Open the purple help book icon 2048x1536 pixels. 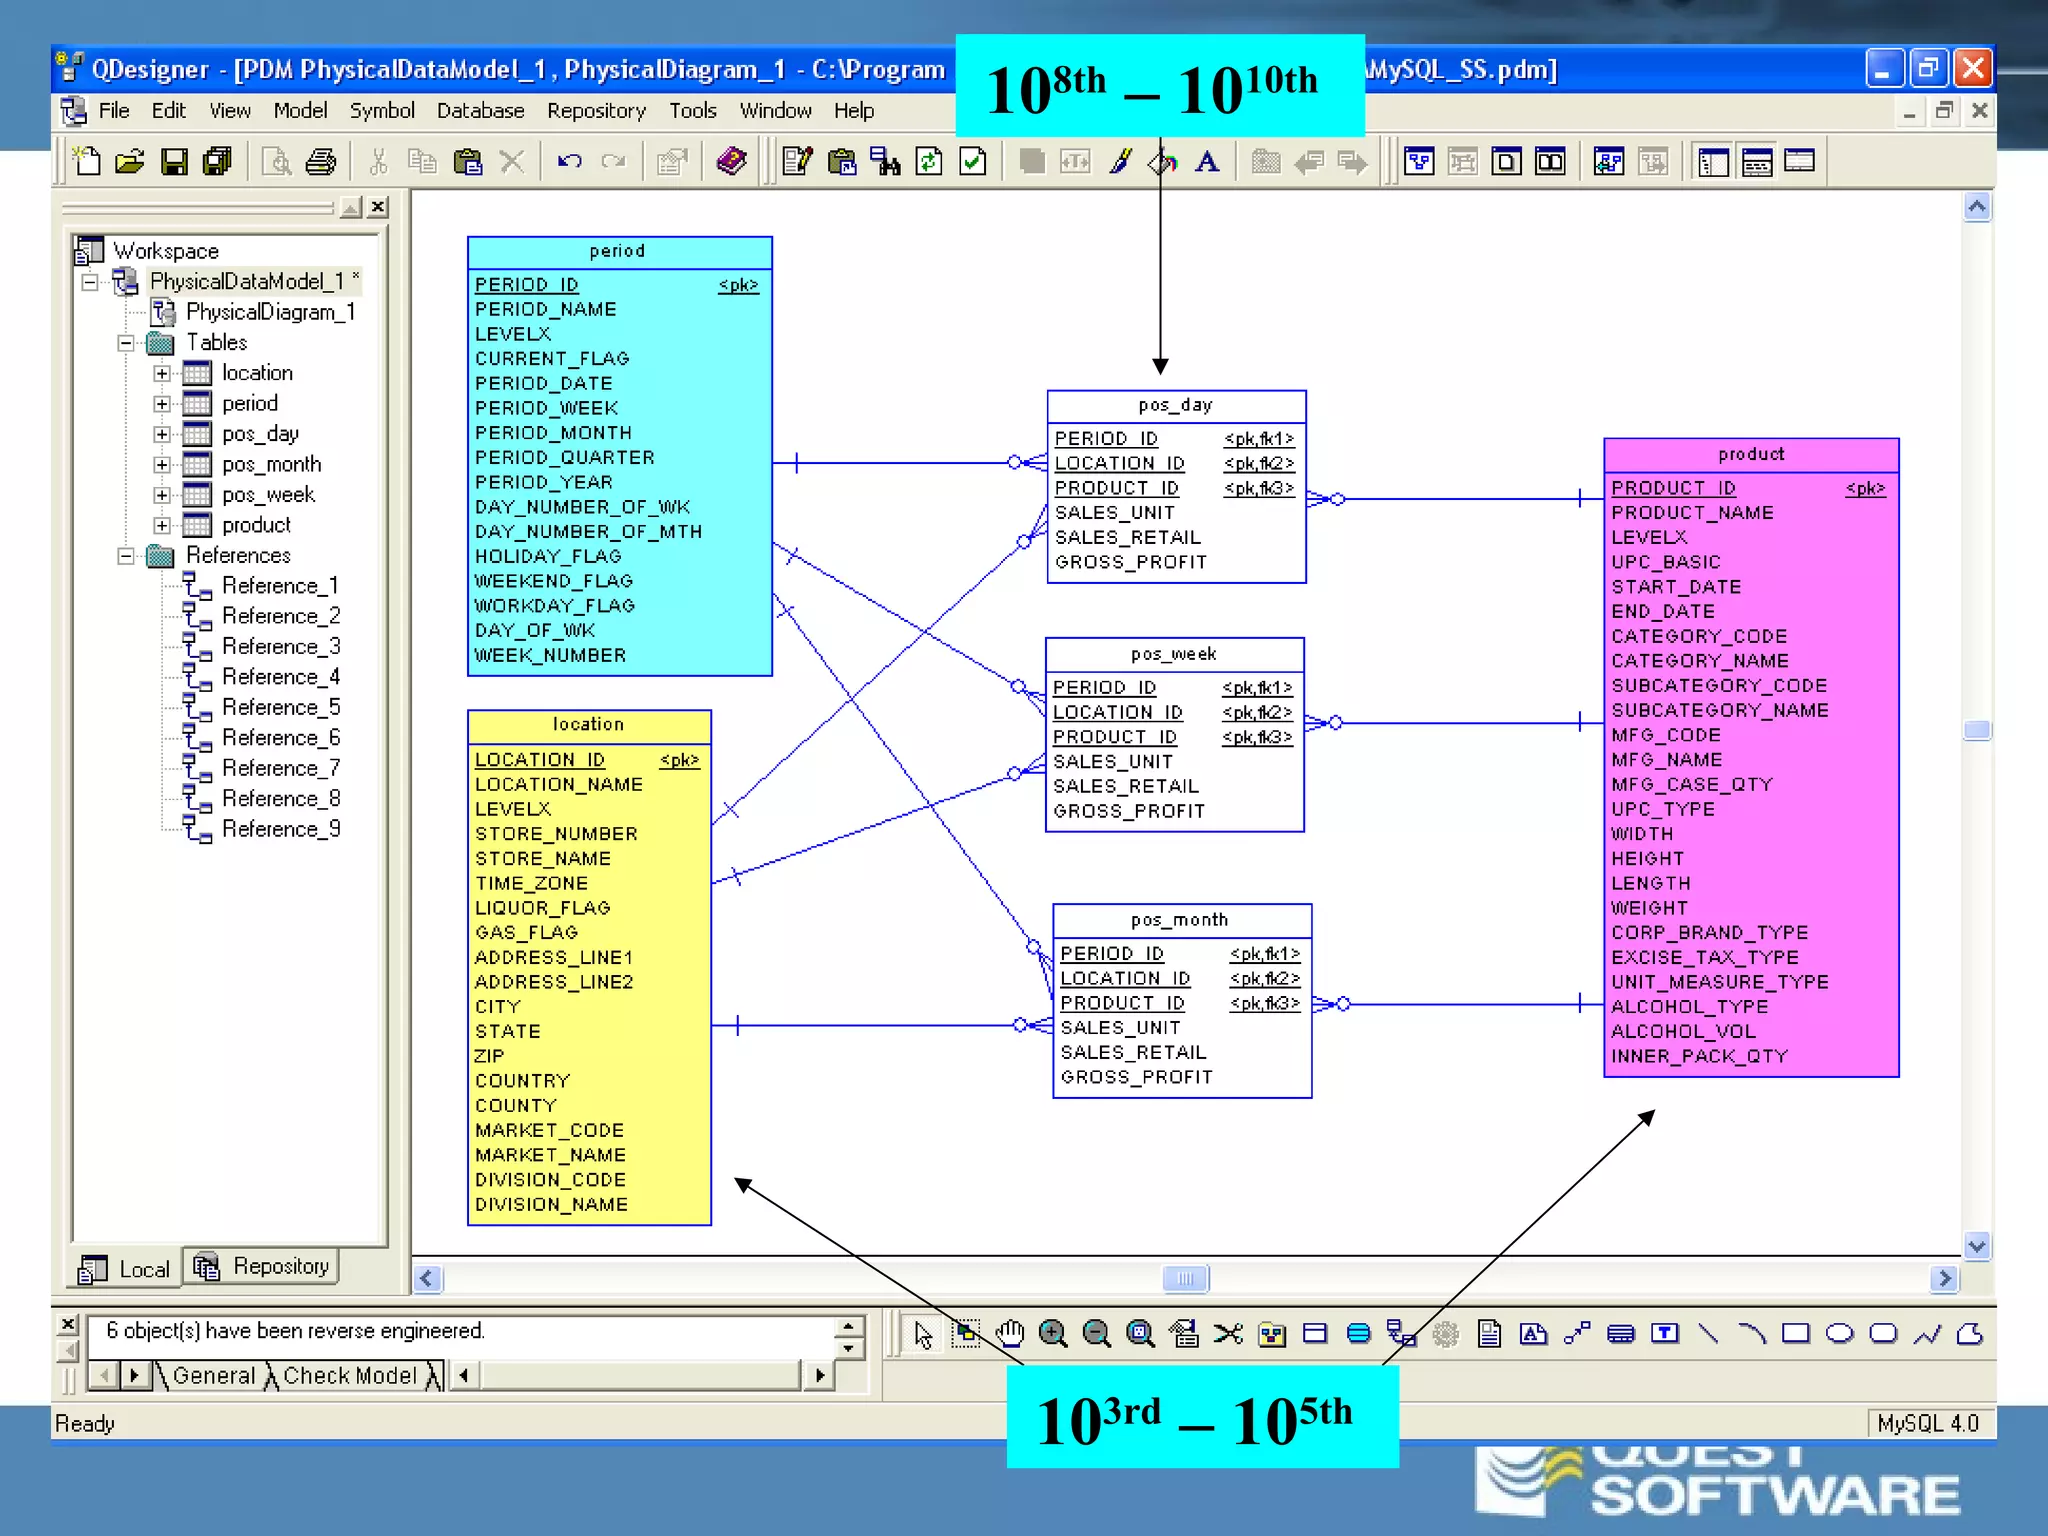pyautogui.click(x=732, y=161)
